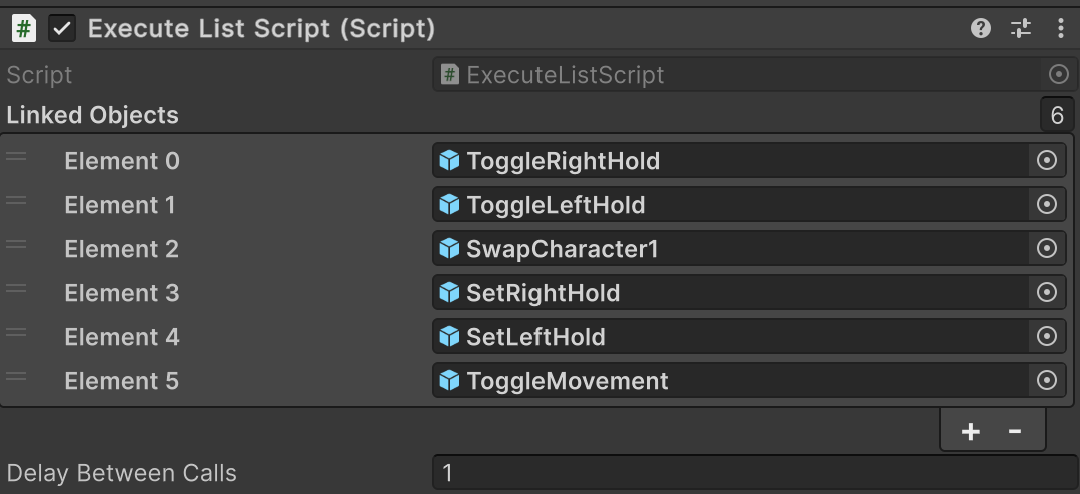
Task: Click the Element 0 drag handle
Action: point(16,157)
